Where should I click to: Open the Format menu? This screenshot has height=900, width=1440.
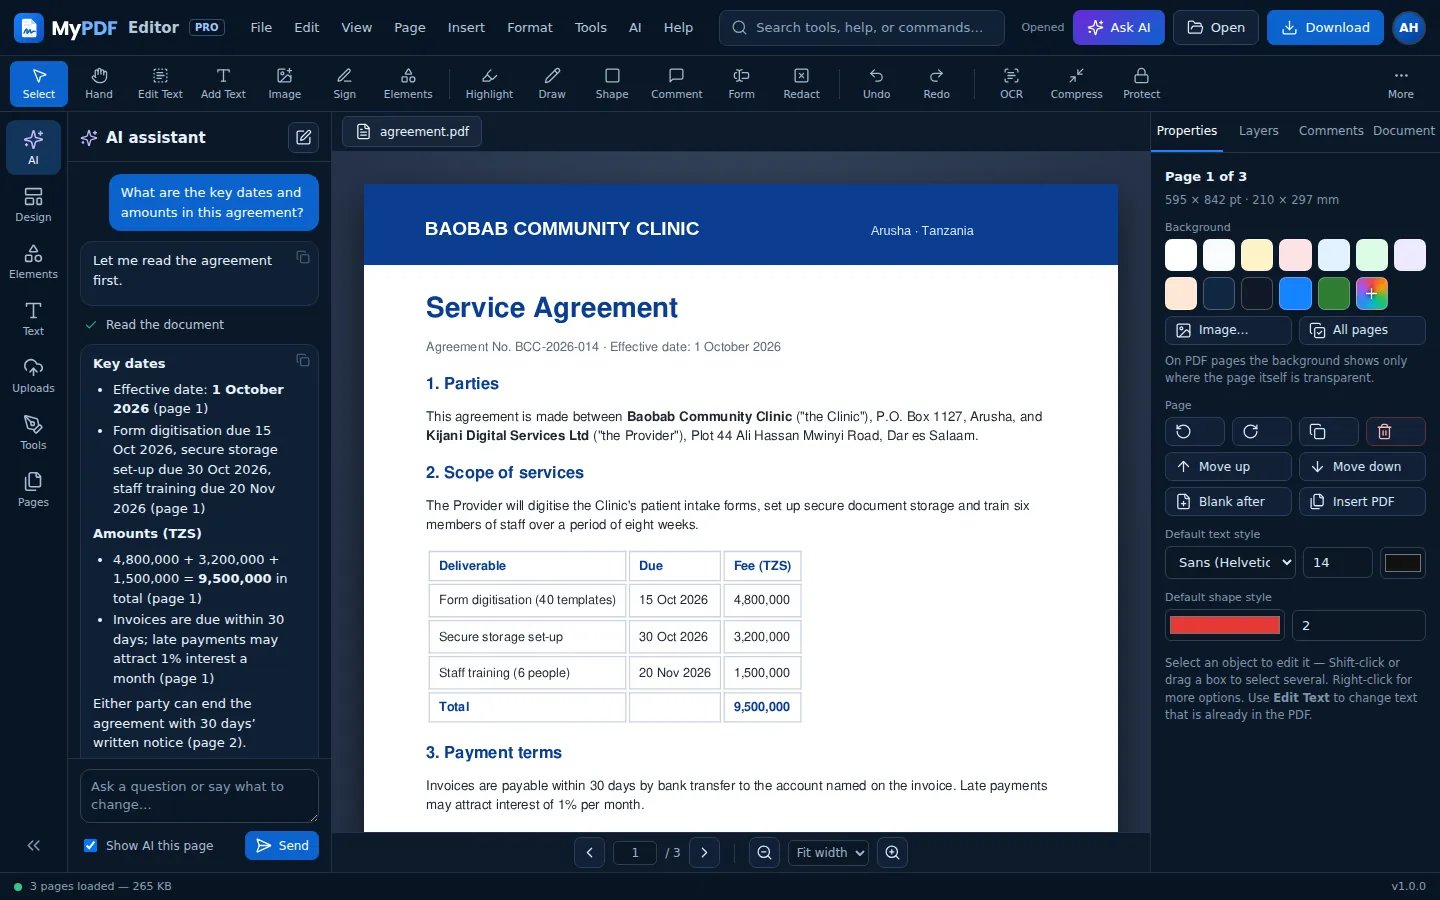pyautogui.click(x=530, y=28)
